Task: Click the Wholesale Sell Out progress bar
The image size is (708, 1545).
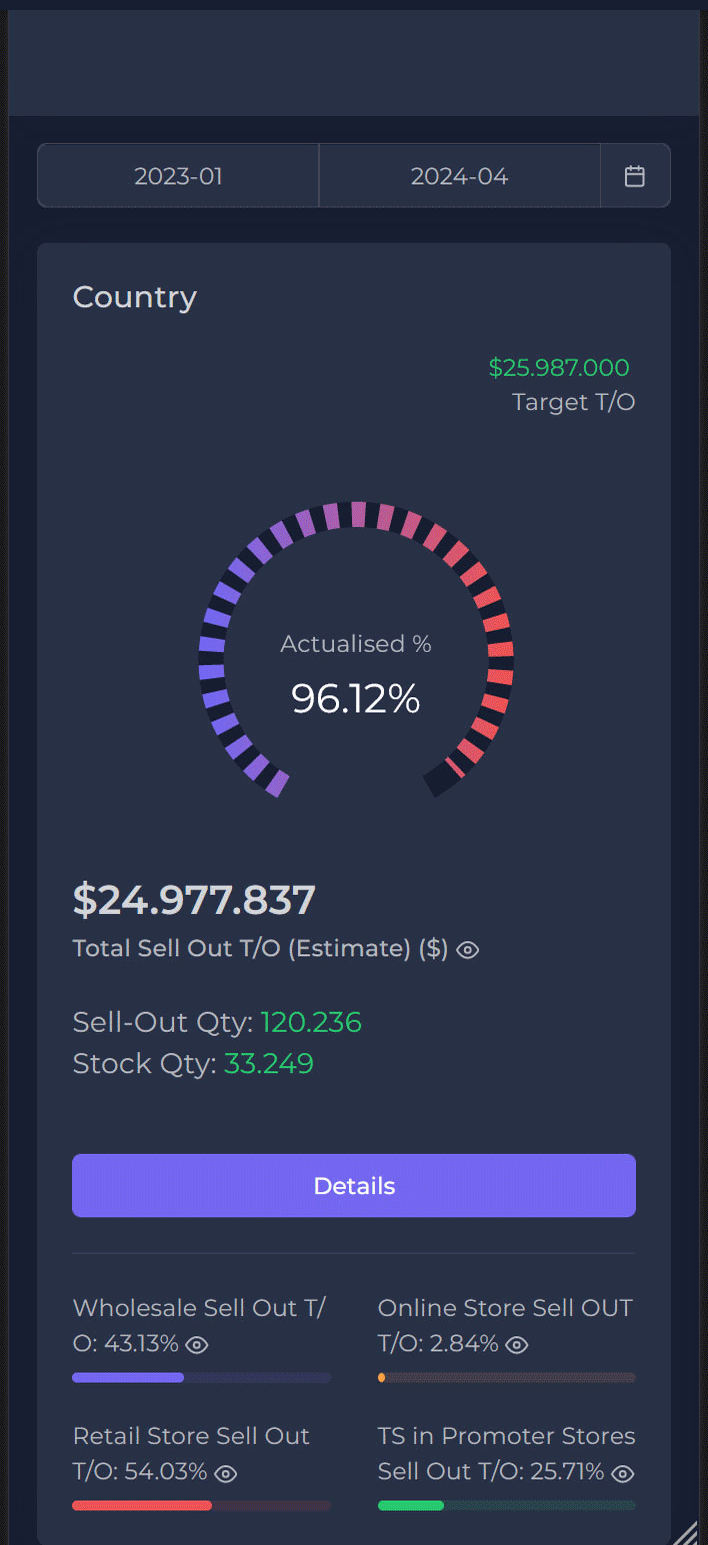Action: pos(201,1378)
